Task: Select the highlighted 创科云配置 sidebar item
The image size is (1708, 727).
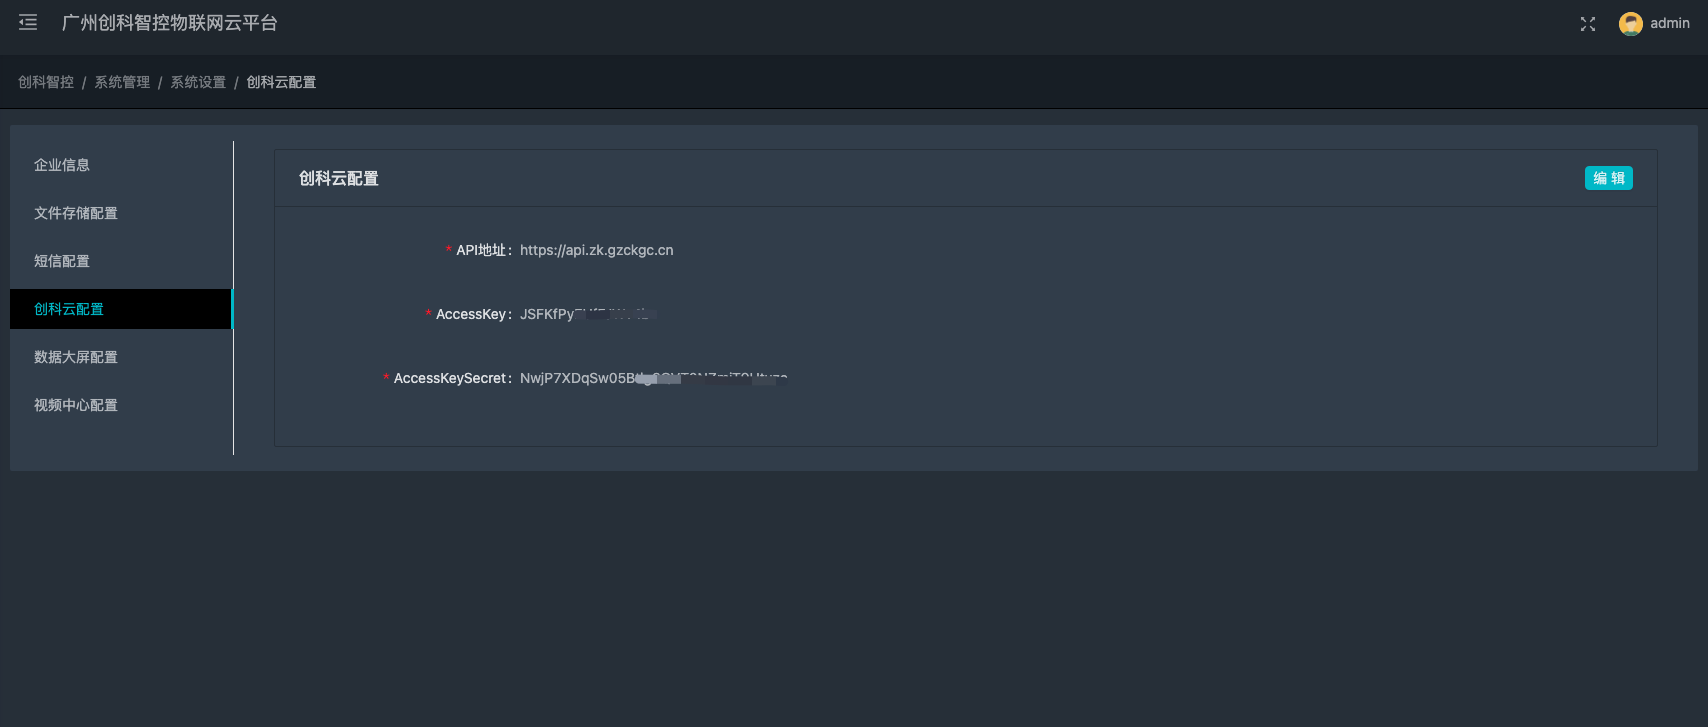Action: coord(69,309)
